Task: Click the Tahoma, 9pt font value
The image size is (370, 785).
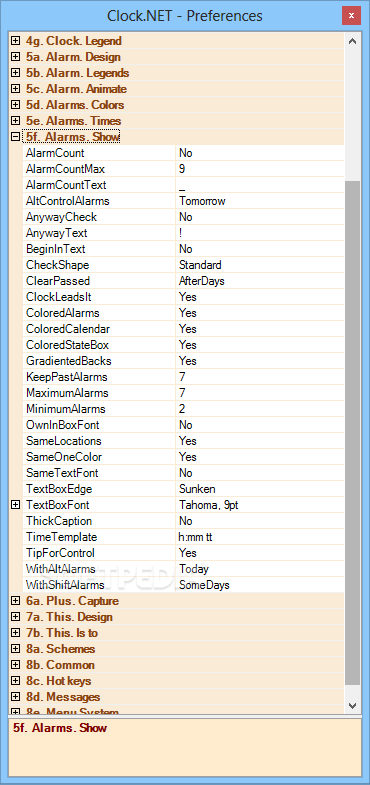Action: coord(260,505)
